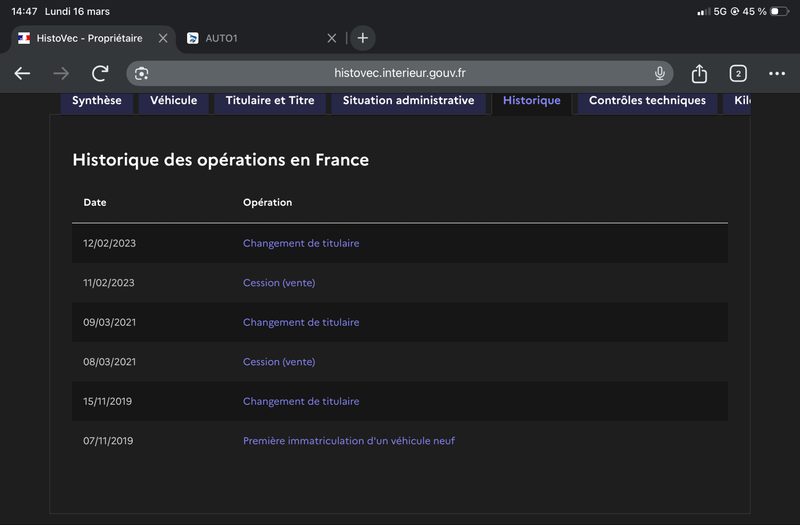Show the Contrôles techniques tab
This screenshot has width=800, height=525.
[x=647, y=101]
